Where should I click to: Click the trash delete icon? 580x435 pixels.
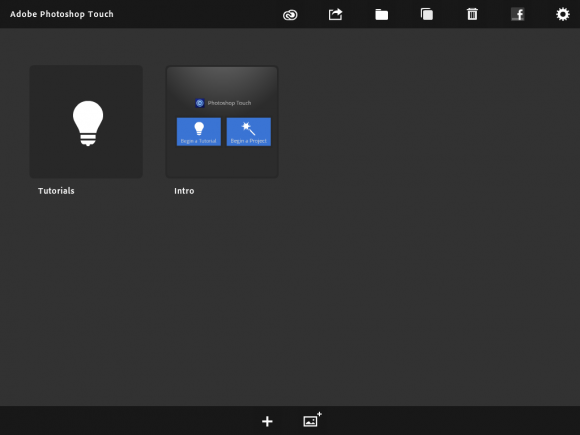[472, 14]
